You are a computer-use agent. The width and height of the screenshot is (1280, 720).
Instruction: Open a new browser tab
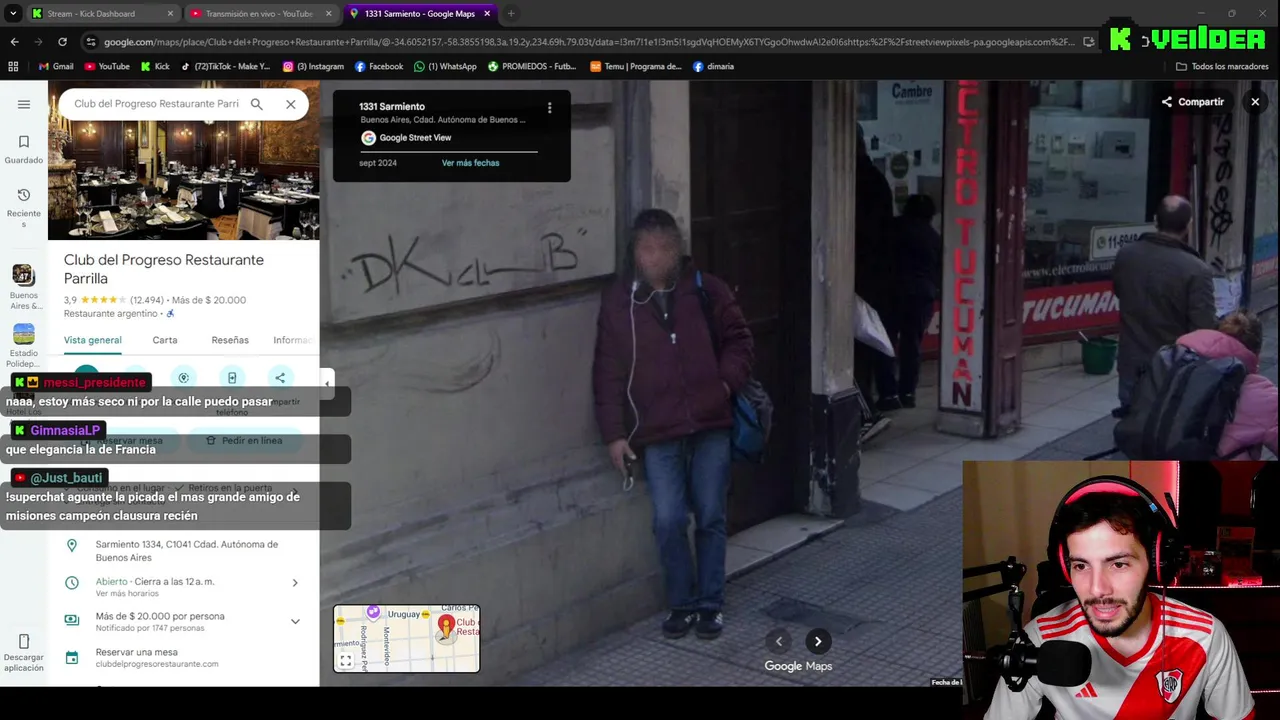pos(511,14)
